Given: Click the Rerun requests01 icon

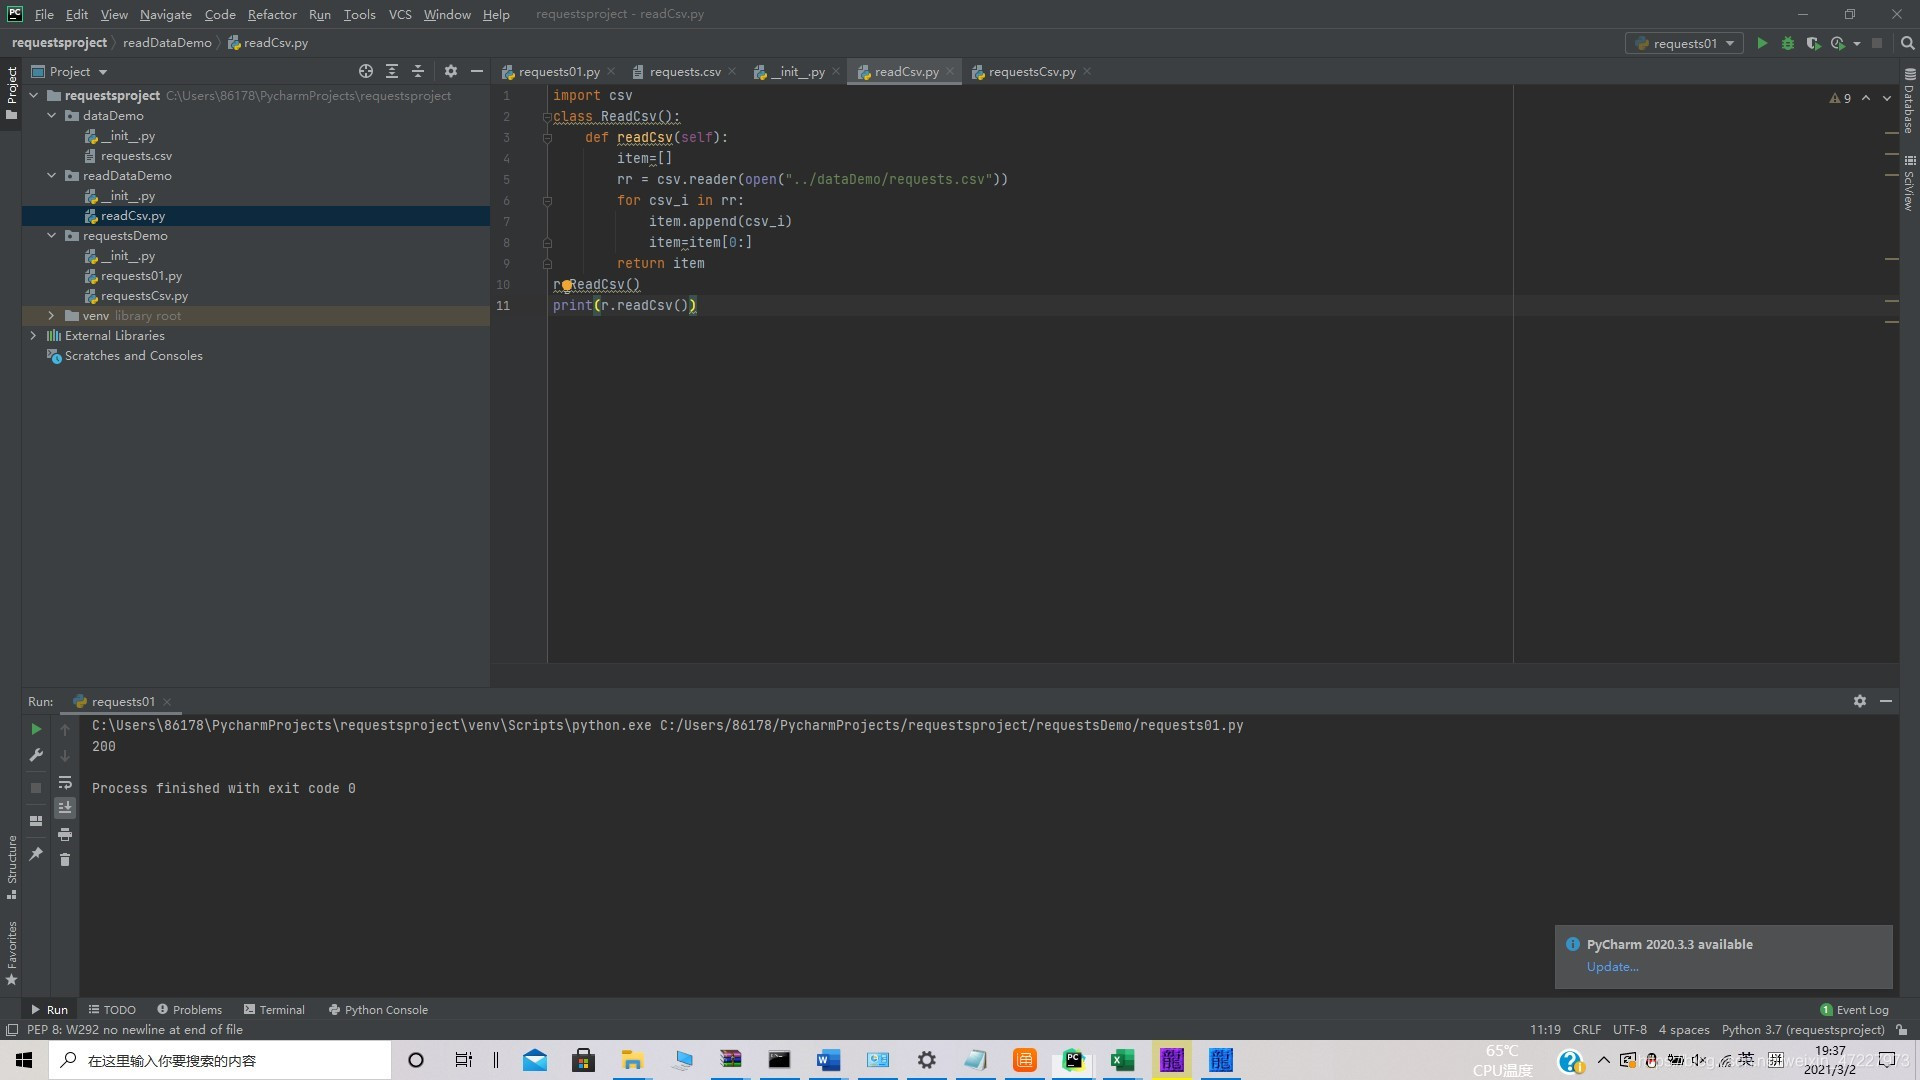Looking at the screenshot, I should 36,727.
